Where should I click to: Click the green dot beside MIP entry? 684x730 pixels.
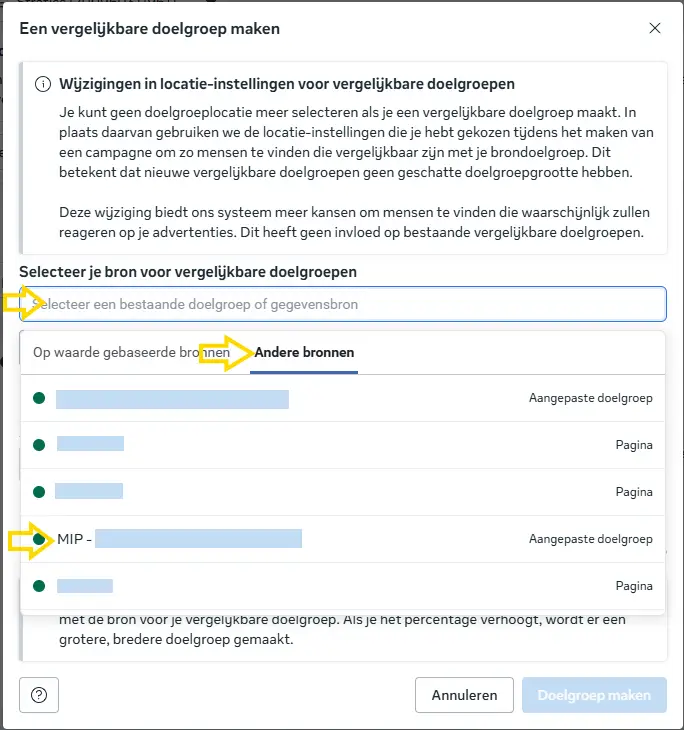point(39,539)
